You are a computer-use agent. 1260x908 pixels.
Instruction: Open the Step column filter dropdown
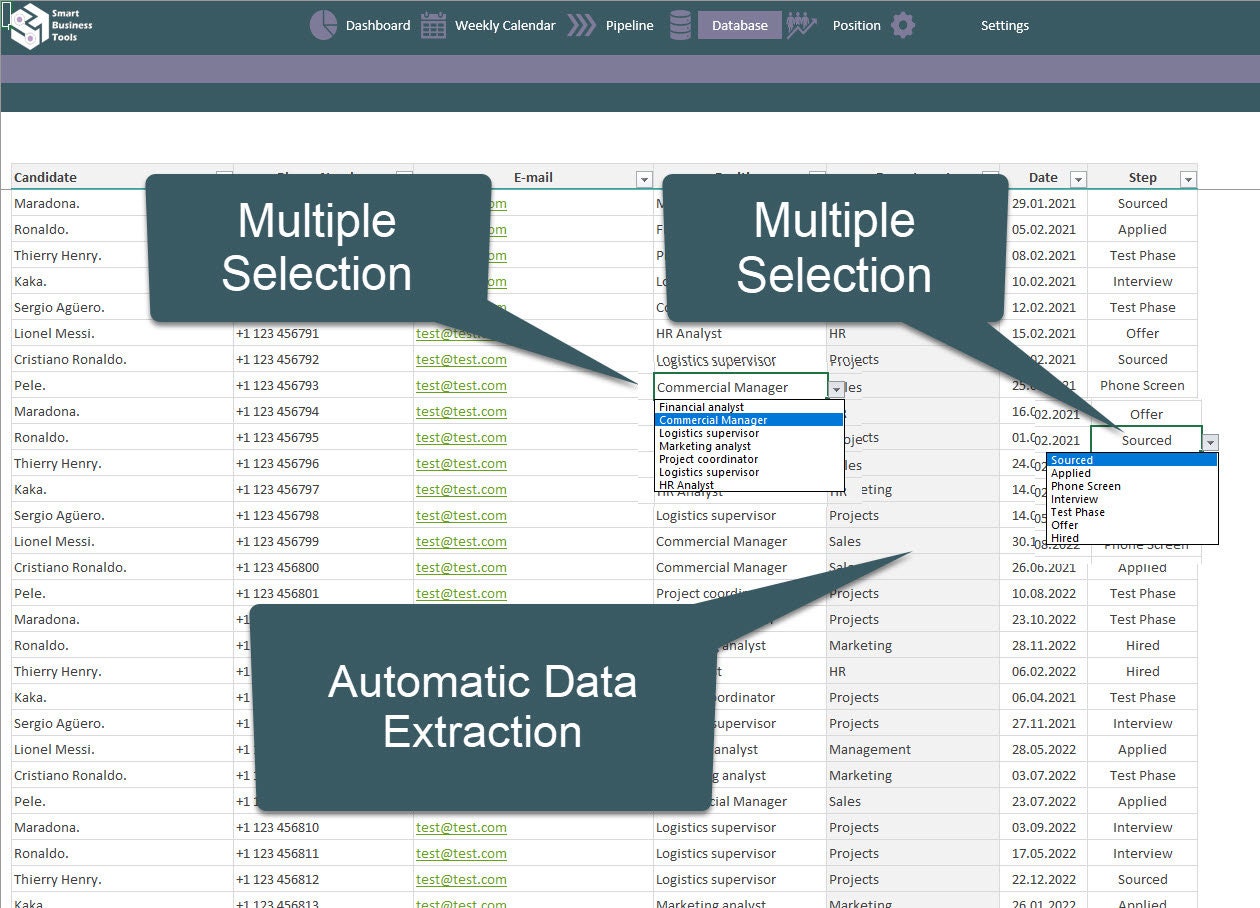point(1188,179)
